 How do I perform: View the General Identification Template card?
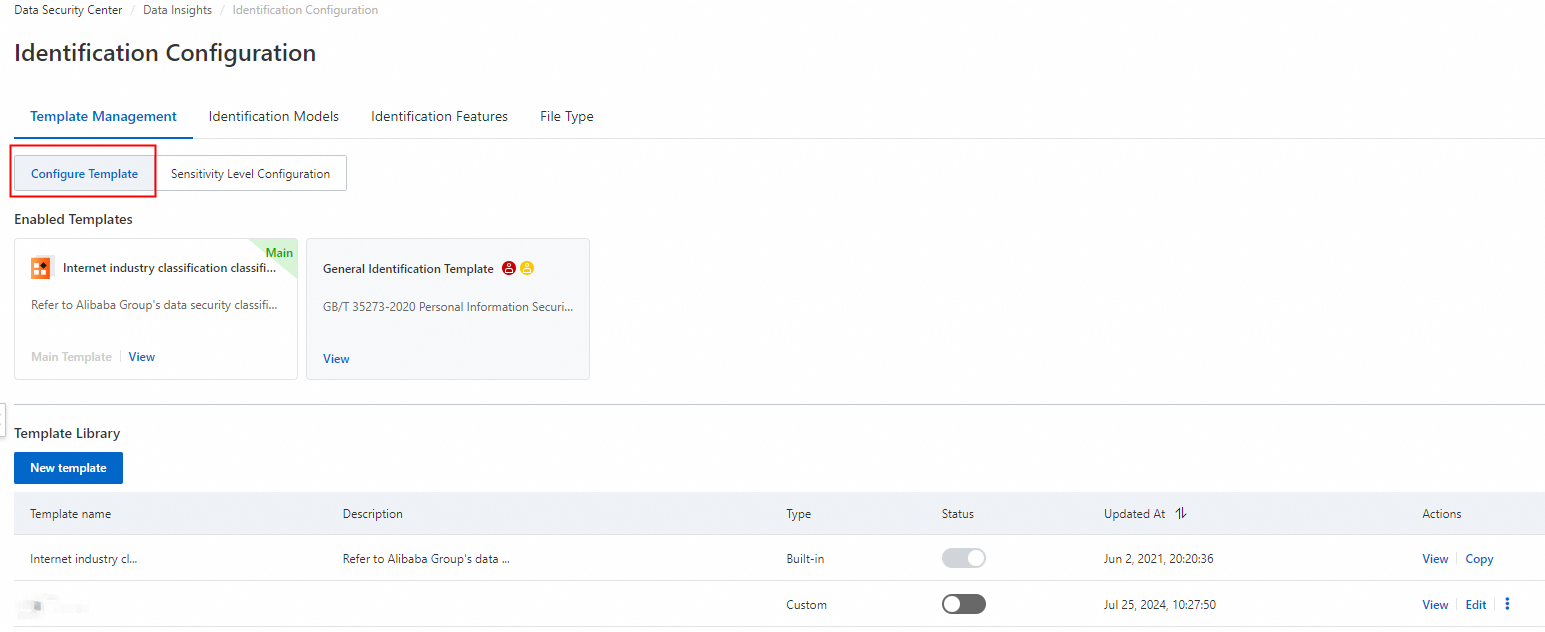coord(336,359)
